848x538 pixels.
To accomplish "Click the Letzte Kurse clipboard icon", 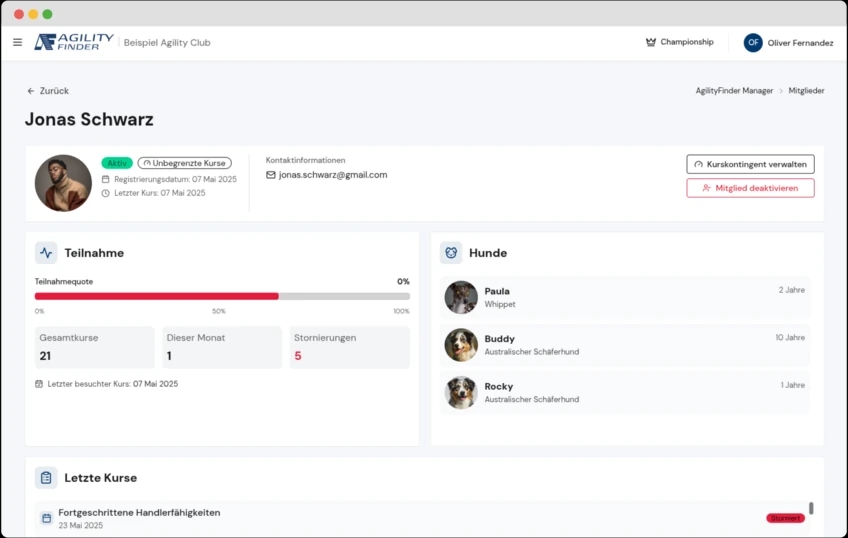I will coord(46,478).
